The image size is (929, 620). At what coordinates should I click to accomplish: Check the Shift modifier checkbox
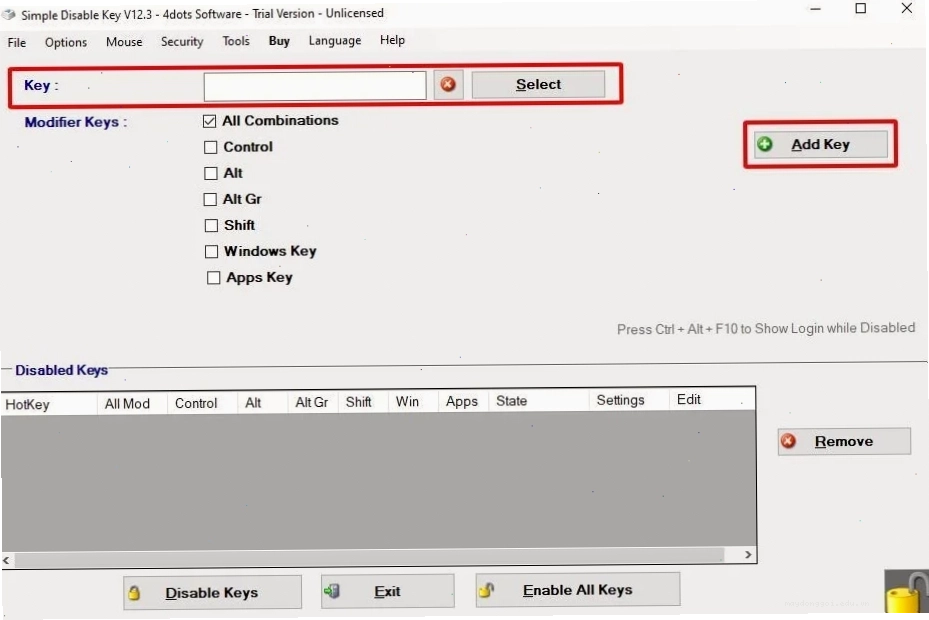point(211,225)
